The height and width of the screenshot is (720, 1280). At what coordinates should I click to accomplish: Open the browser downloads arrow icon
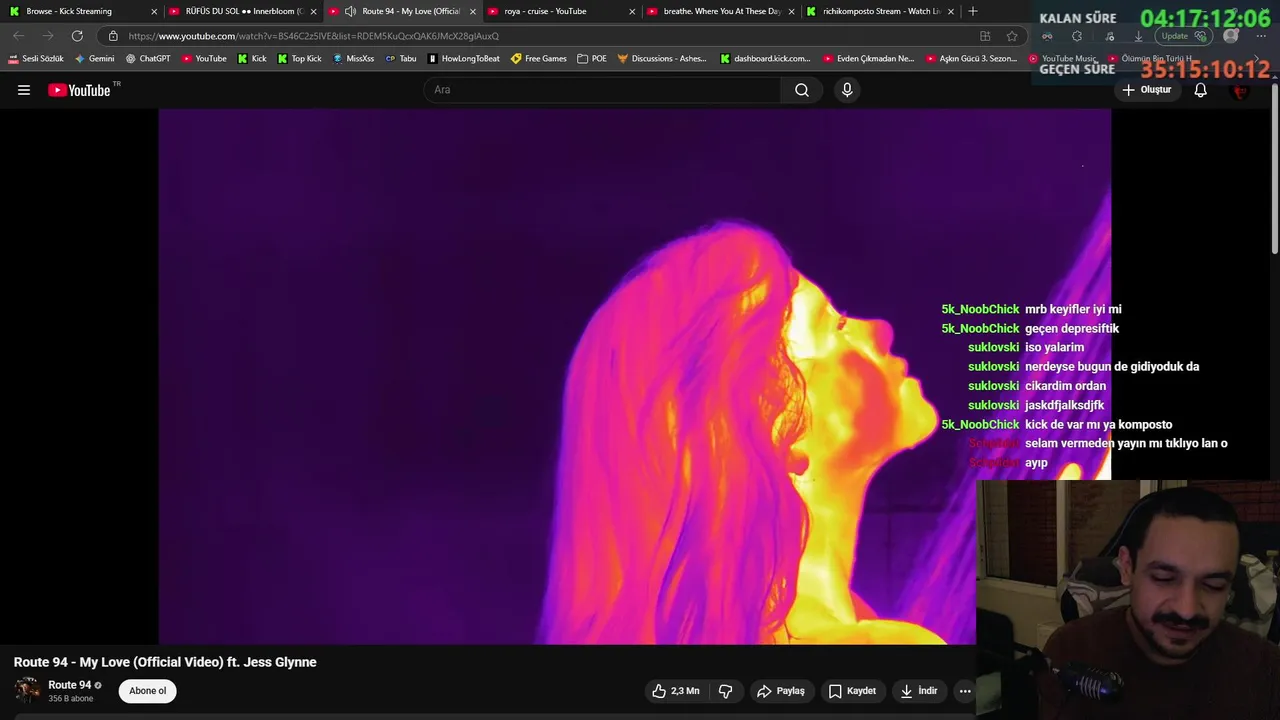coord(1138,36)
